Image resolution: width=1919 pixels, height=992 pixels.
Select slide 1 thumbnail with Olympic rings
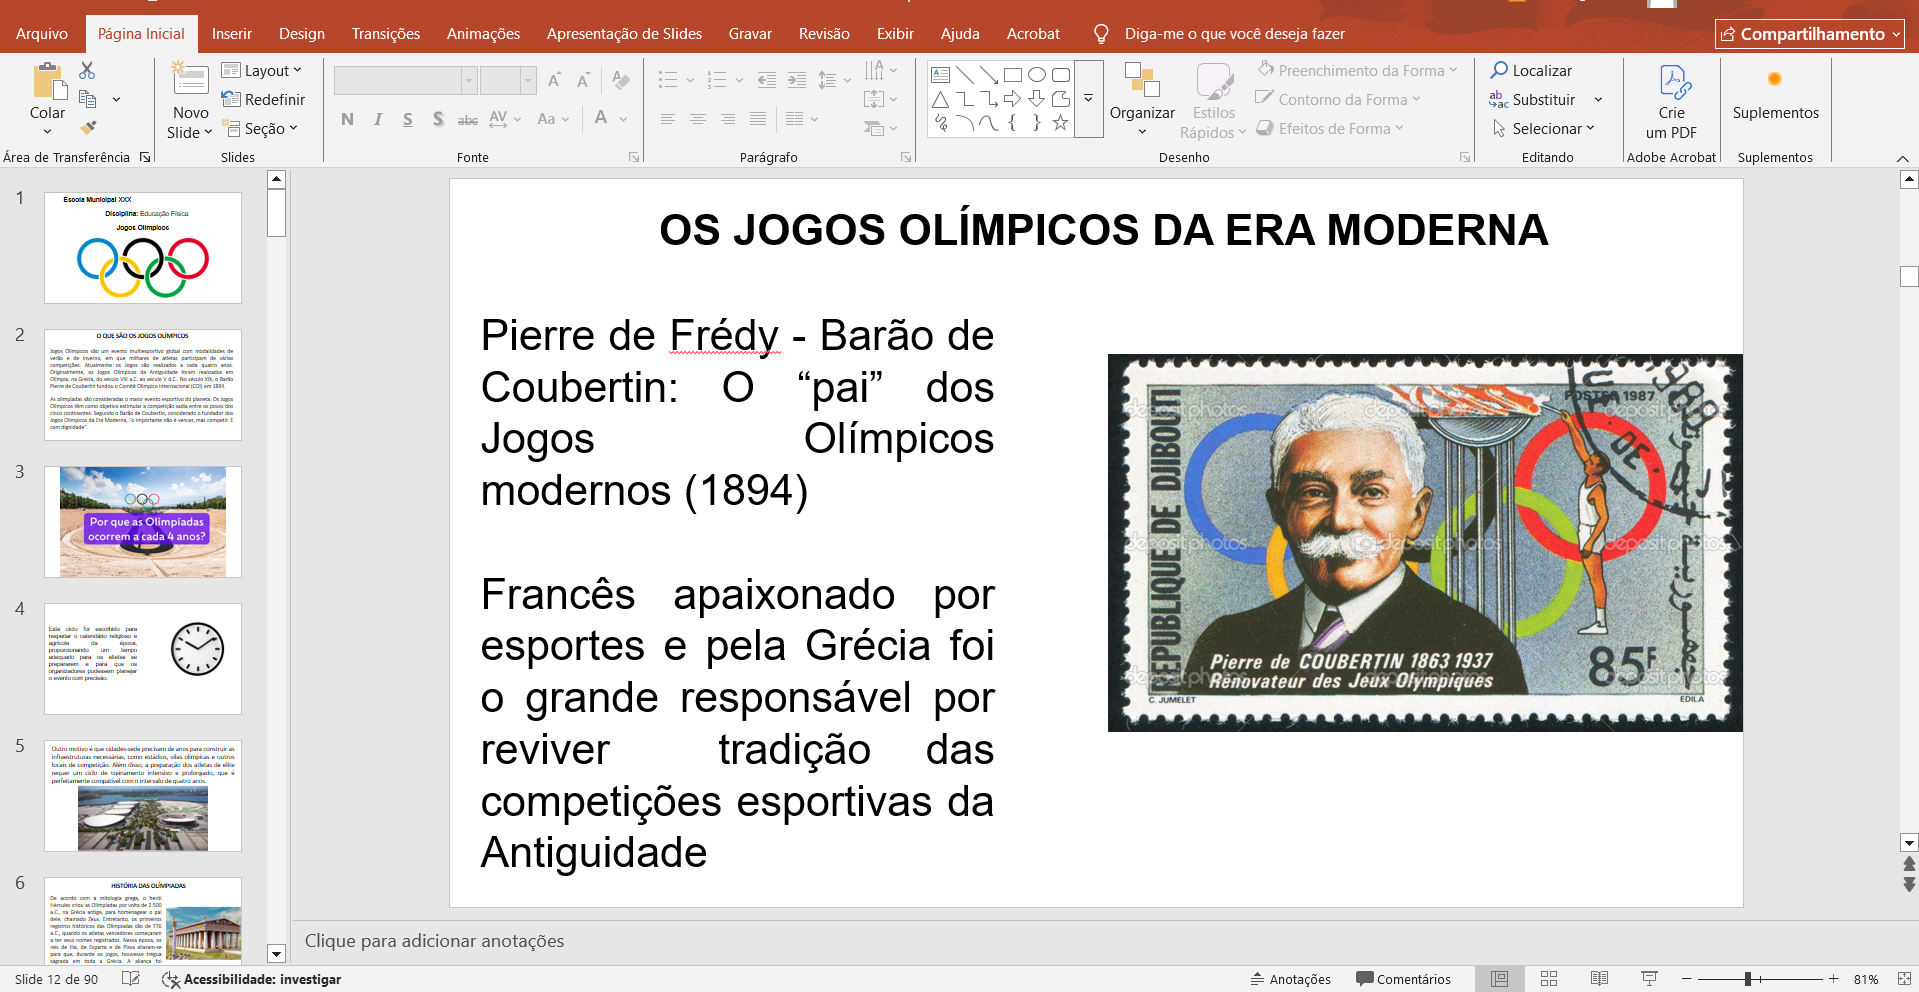click(x=143, y=247)
